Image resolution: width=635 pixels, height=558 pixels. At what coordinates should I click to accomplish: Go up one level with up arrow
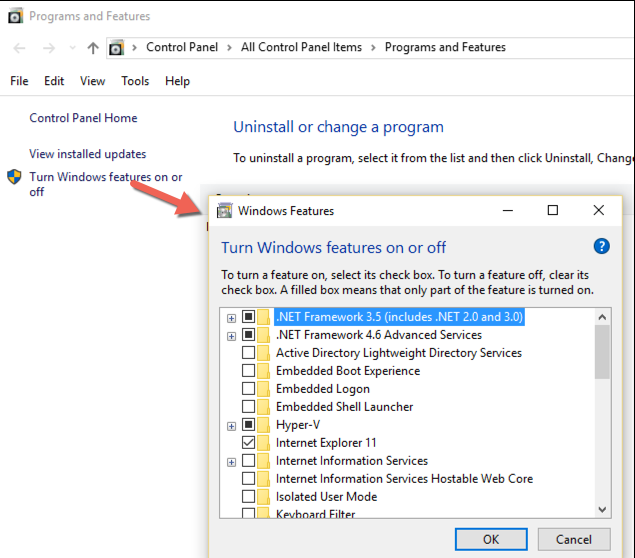pos(93,48)
